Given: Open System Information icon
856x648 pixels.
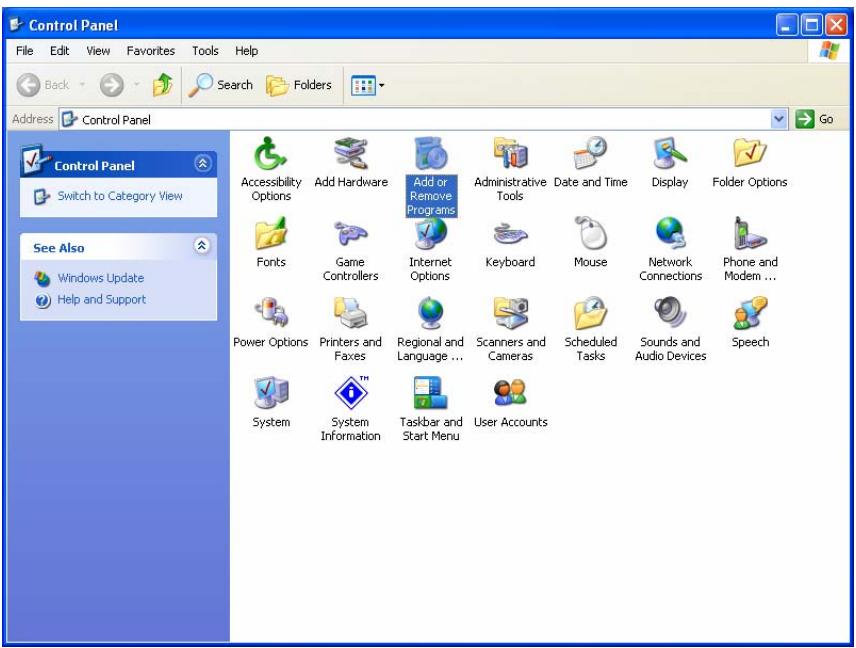Looking at the screenshot, I should (350, 409).
